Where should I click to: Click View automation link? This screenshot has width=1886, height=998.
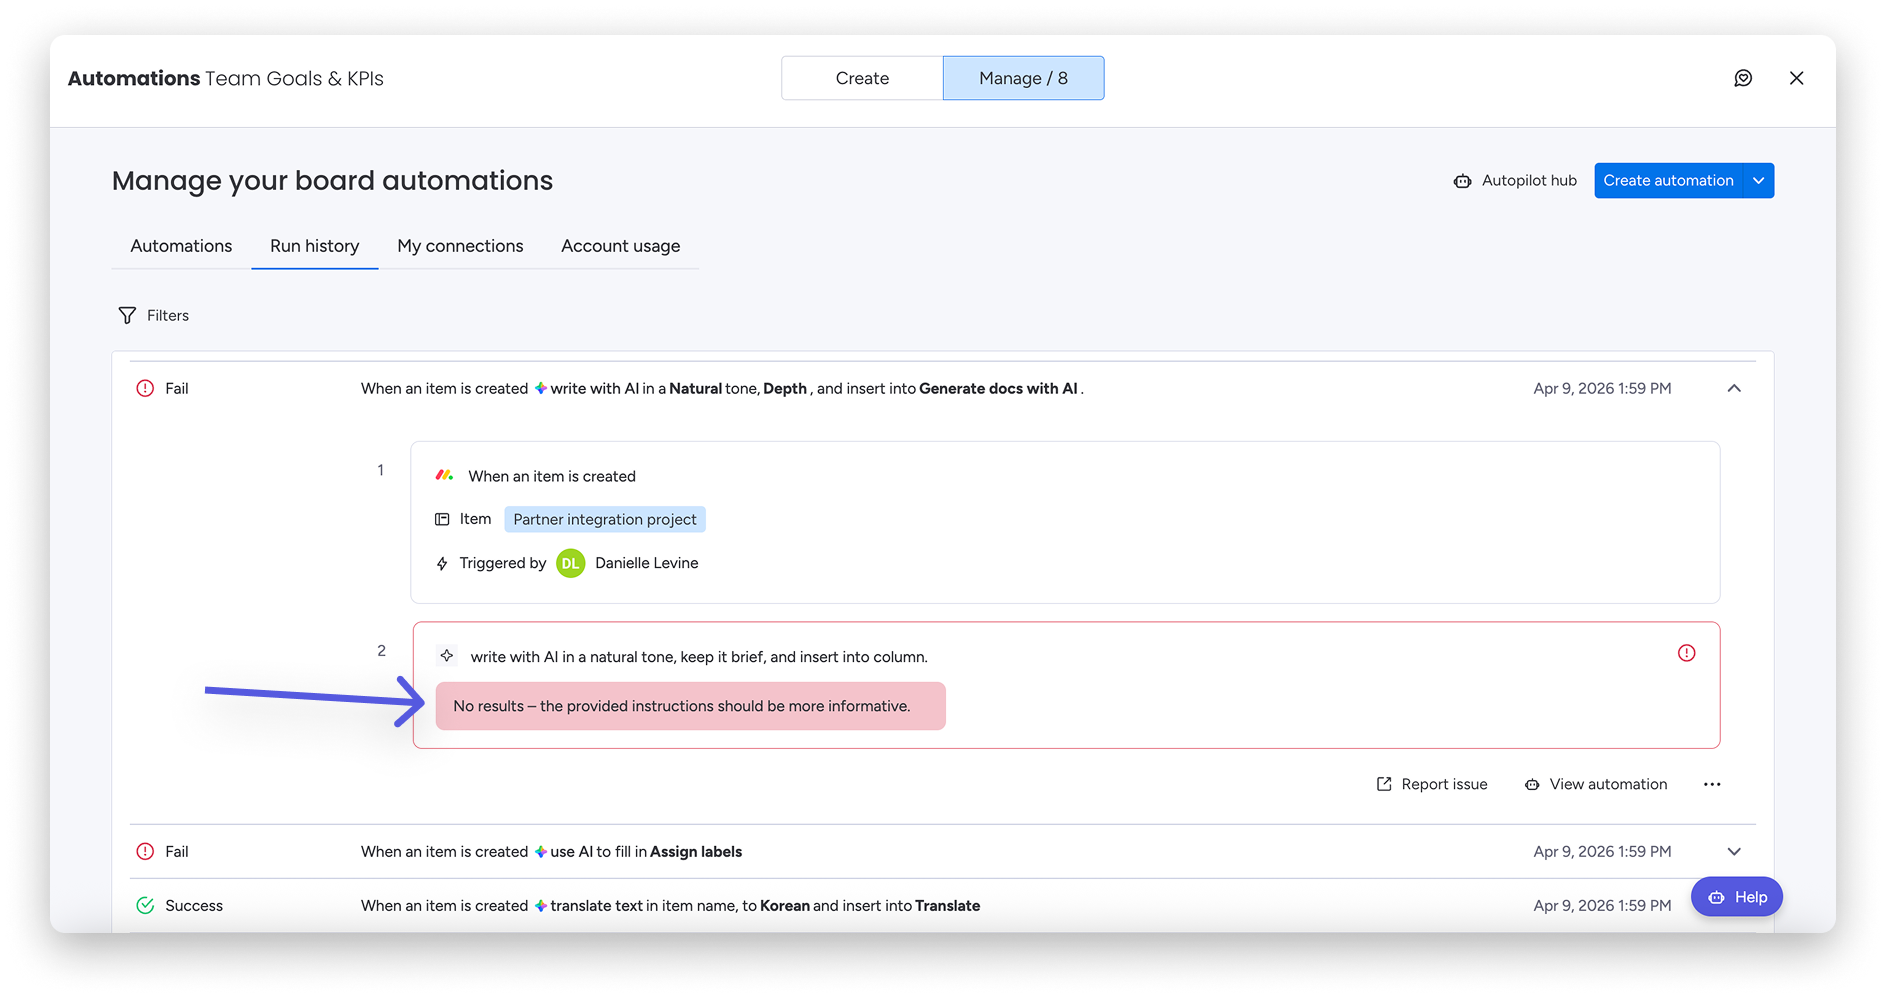(1596, 784)
